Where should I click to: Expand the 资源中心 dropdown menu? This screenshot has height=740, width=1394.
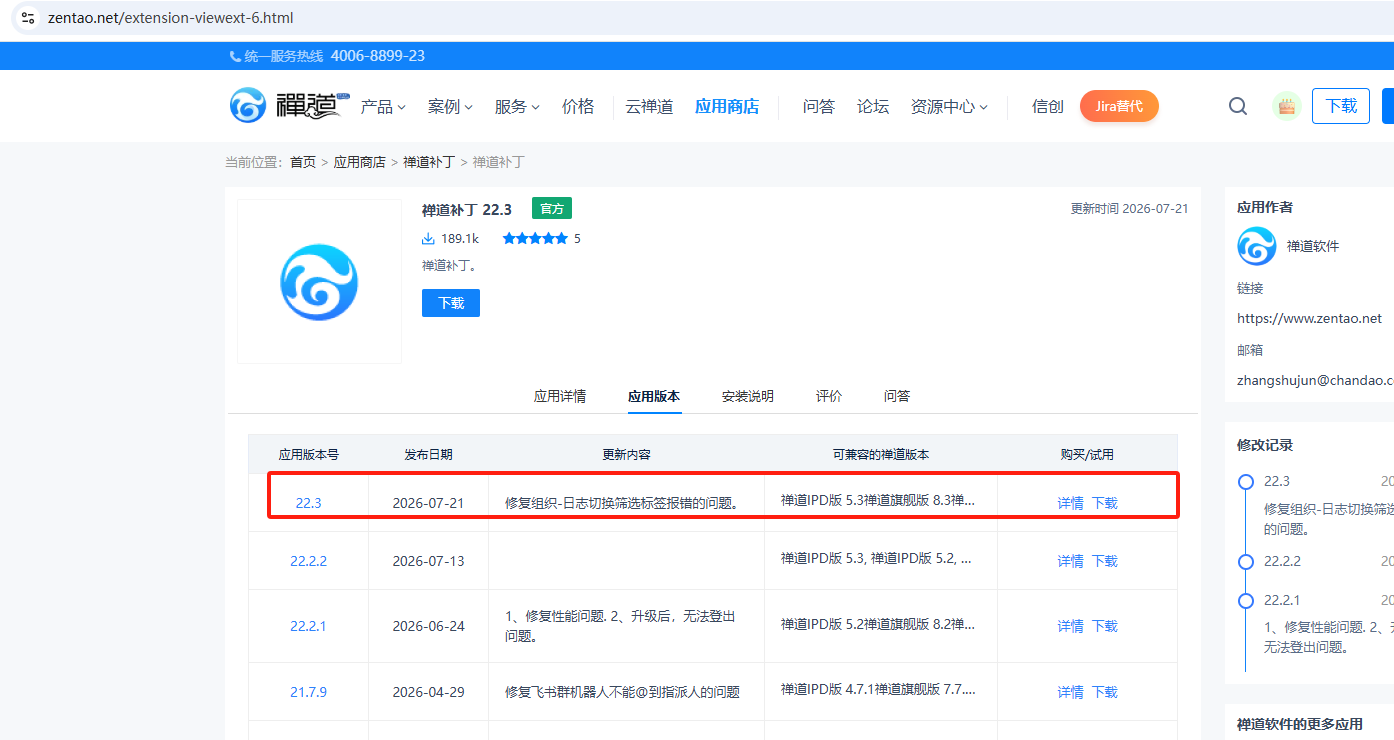tap(949, 106)
